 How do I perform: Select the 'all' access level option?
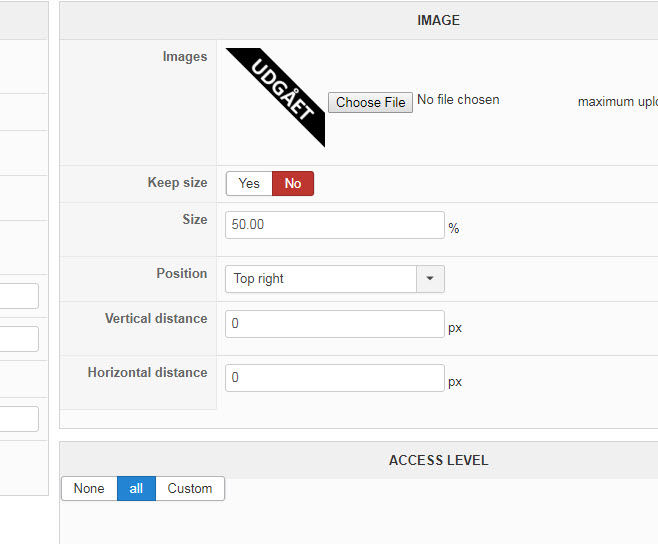(136, 488)
